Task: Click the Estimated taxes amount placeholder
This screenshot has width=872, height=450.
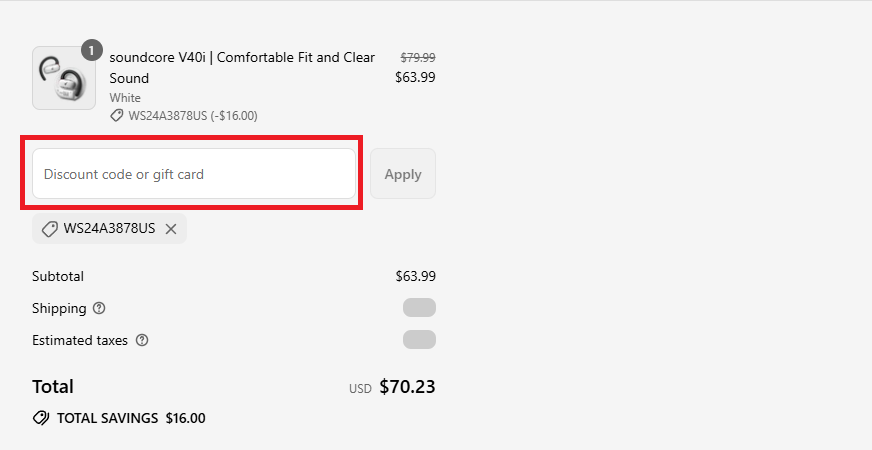Action: [419, 340]
